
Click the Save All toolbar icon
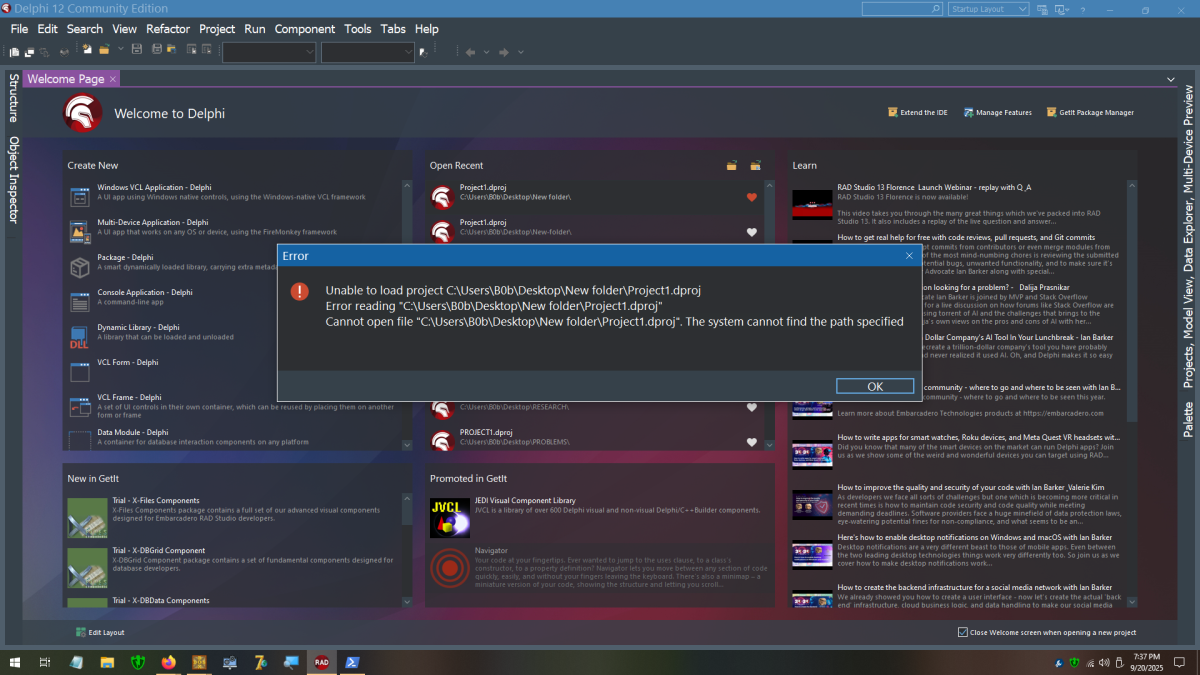click(x=155, y=50)
